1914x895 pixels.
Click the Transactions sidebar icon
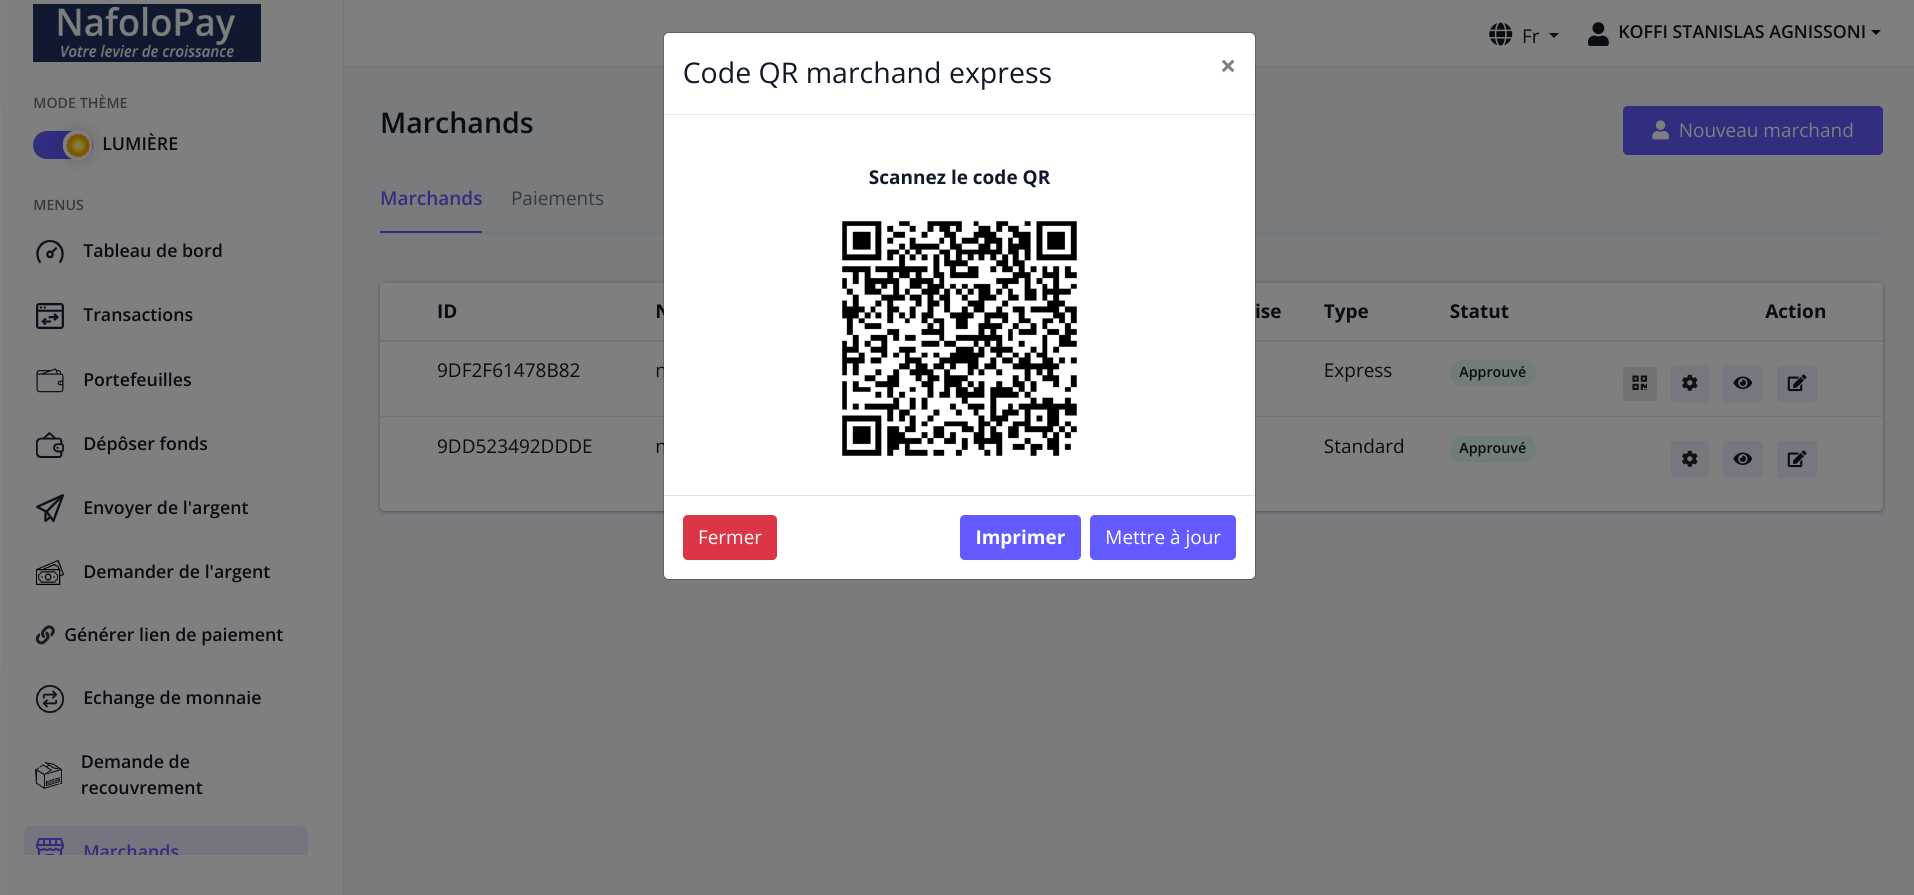coord(50,316)
